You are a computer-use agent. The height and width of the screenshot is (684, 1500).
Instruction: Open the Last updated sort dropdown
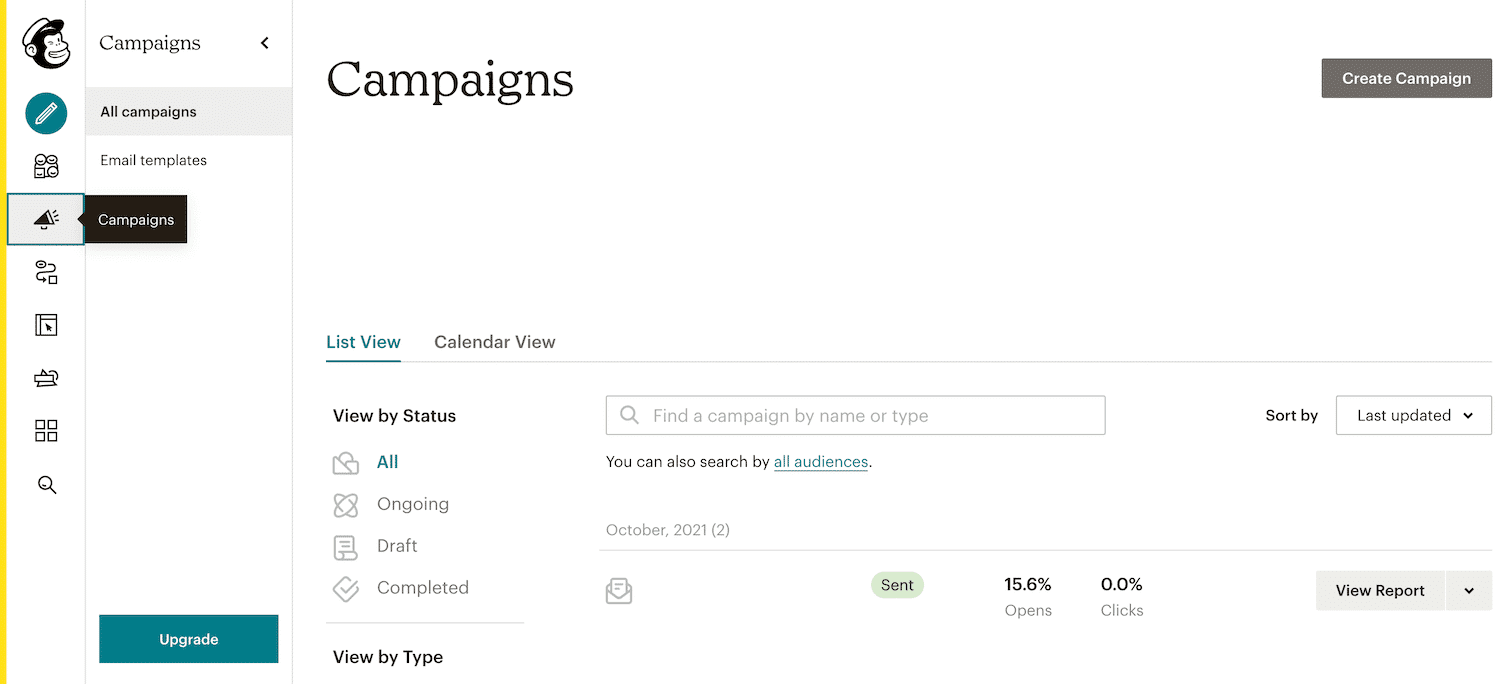click(x=1413, y=415)
